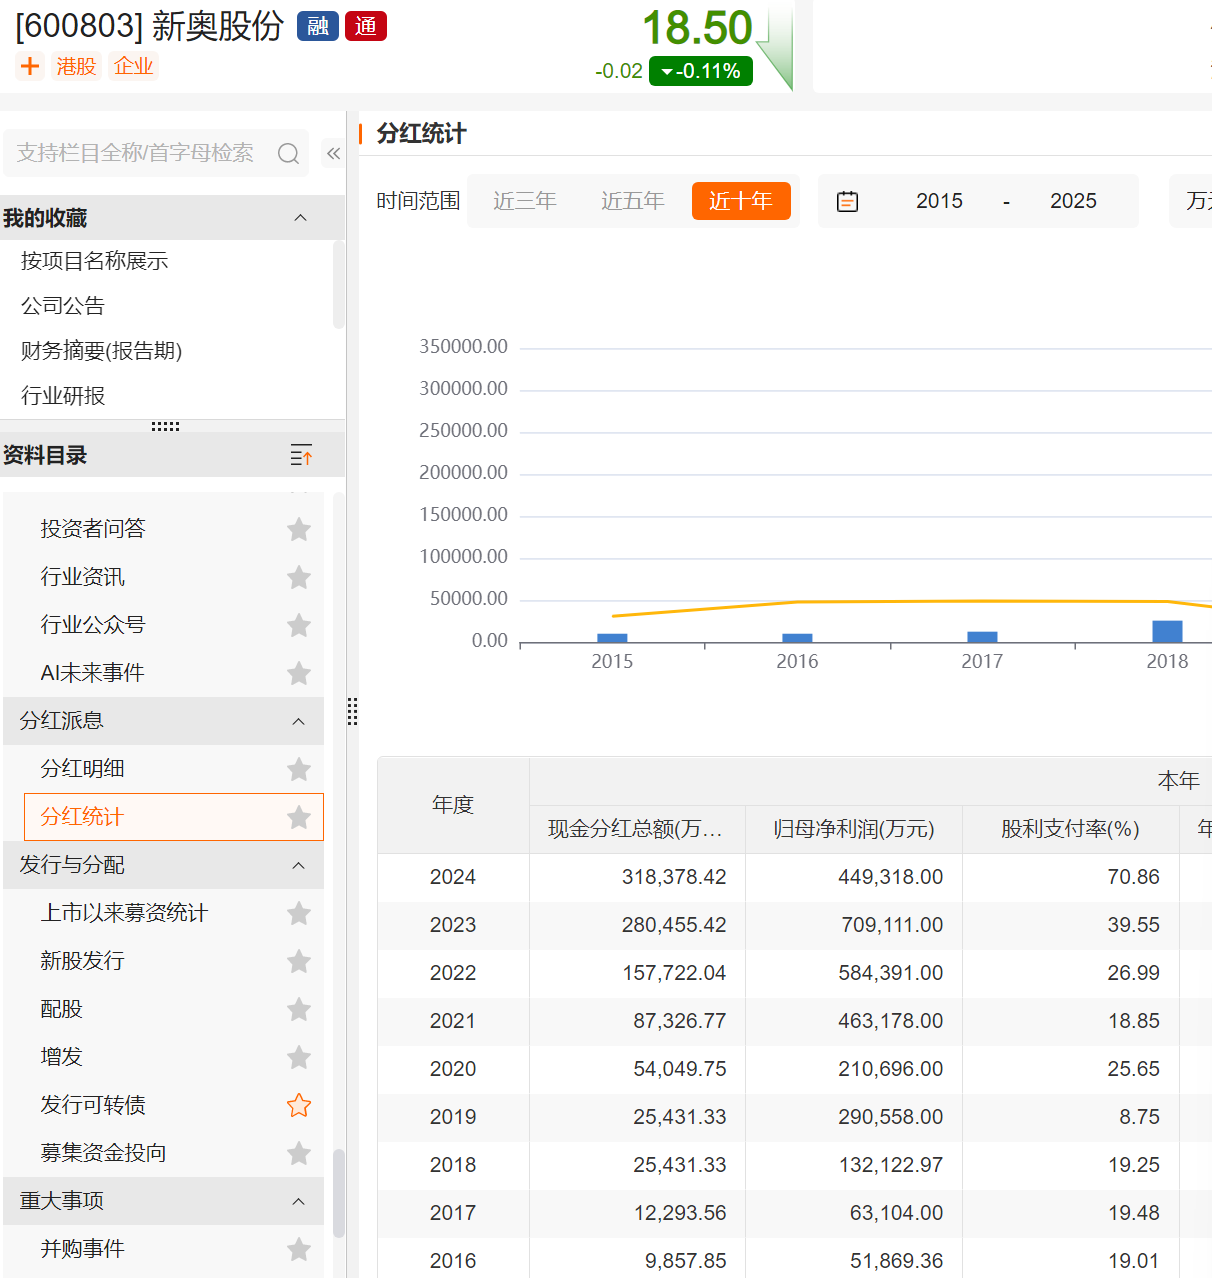The image size is (1212, 1278).
Task: Click the 2022 payout ratio 26.99
Action: click(x=1134, y=973)
